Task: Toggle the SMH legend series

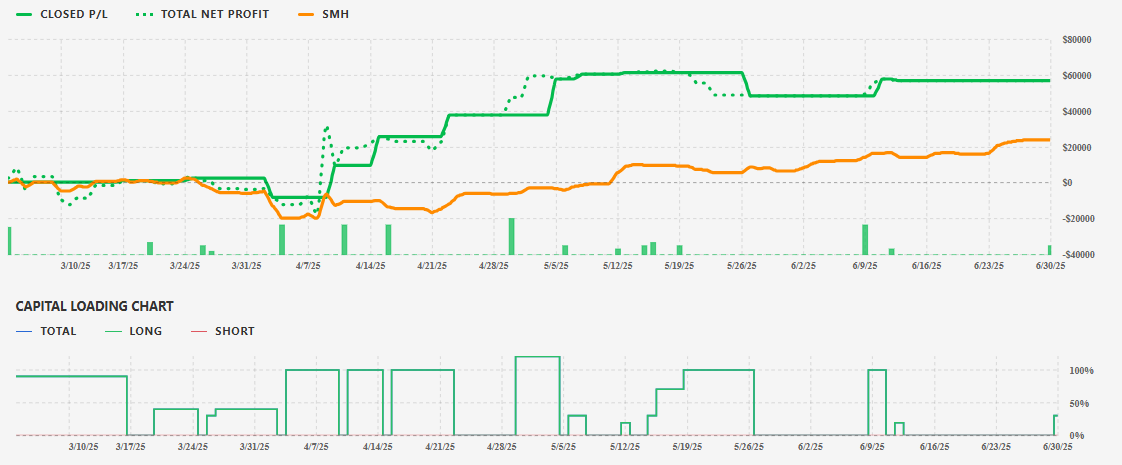Action: 324,14
